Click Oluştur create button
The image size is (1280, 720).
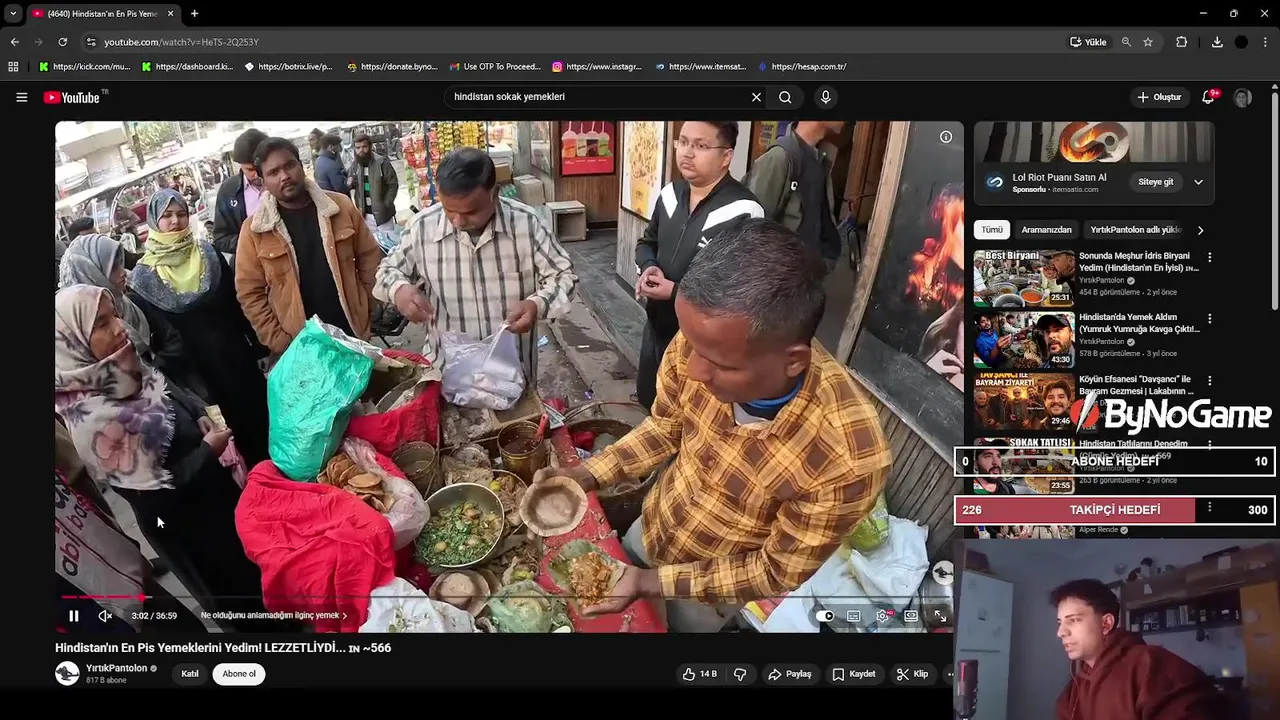click(1159, 97)
